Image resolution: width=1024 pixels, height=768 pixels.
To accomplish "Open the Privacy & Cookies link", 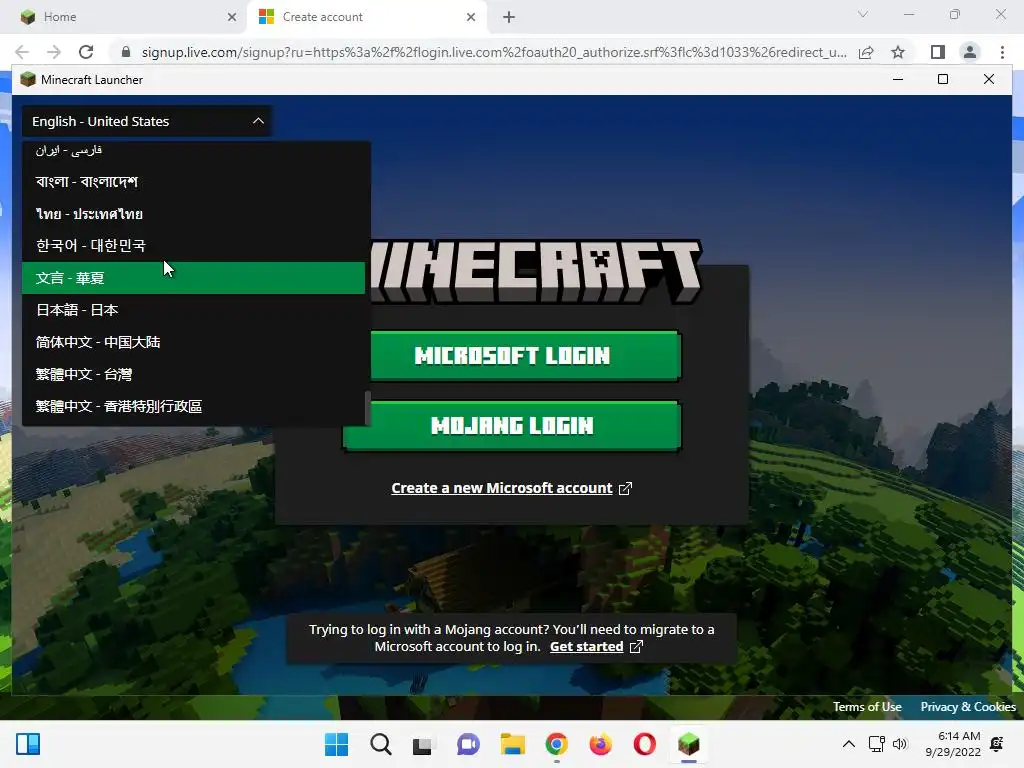I will (x=968, y=707).
